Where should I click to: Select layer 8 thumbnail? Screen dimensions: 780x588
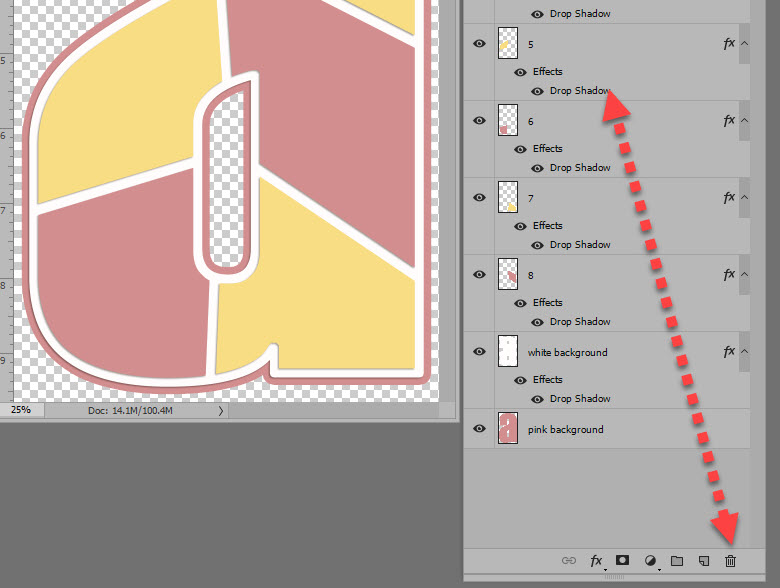508,274
